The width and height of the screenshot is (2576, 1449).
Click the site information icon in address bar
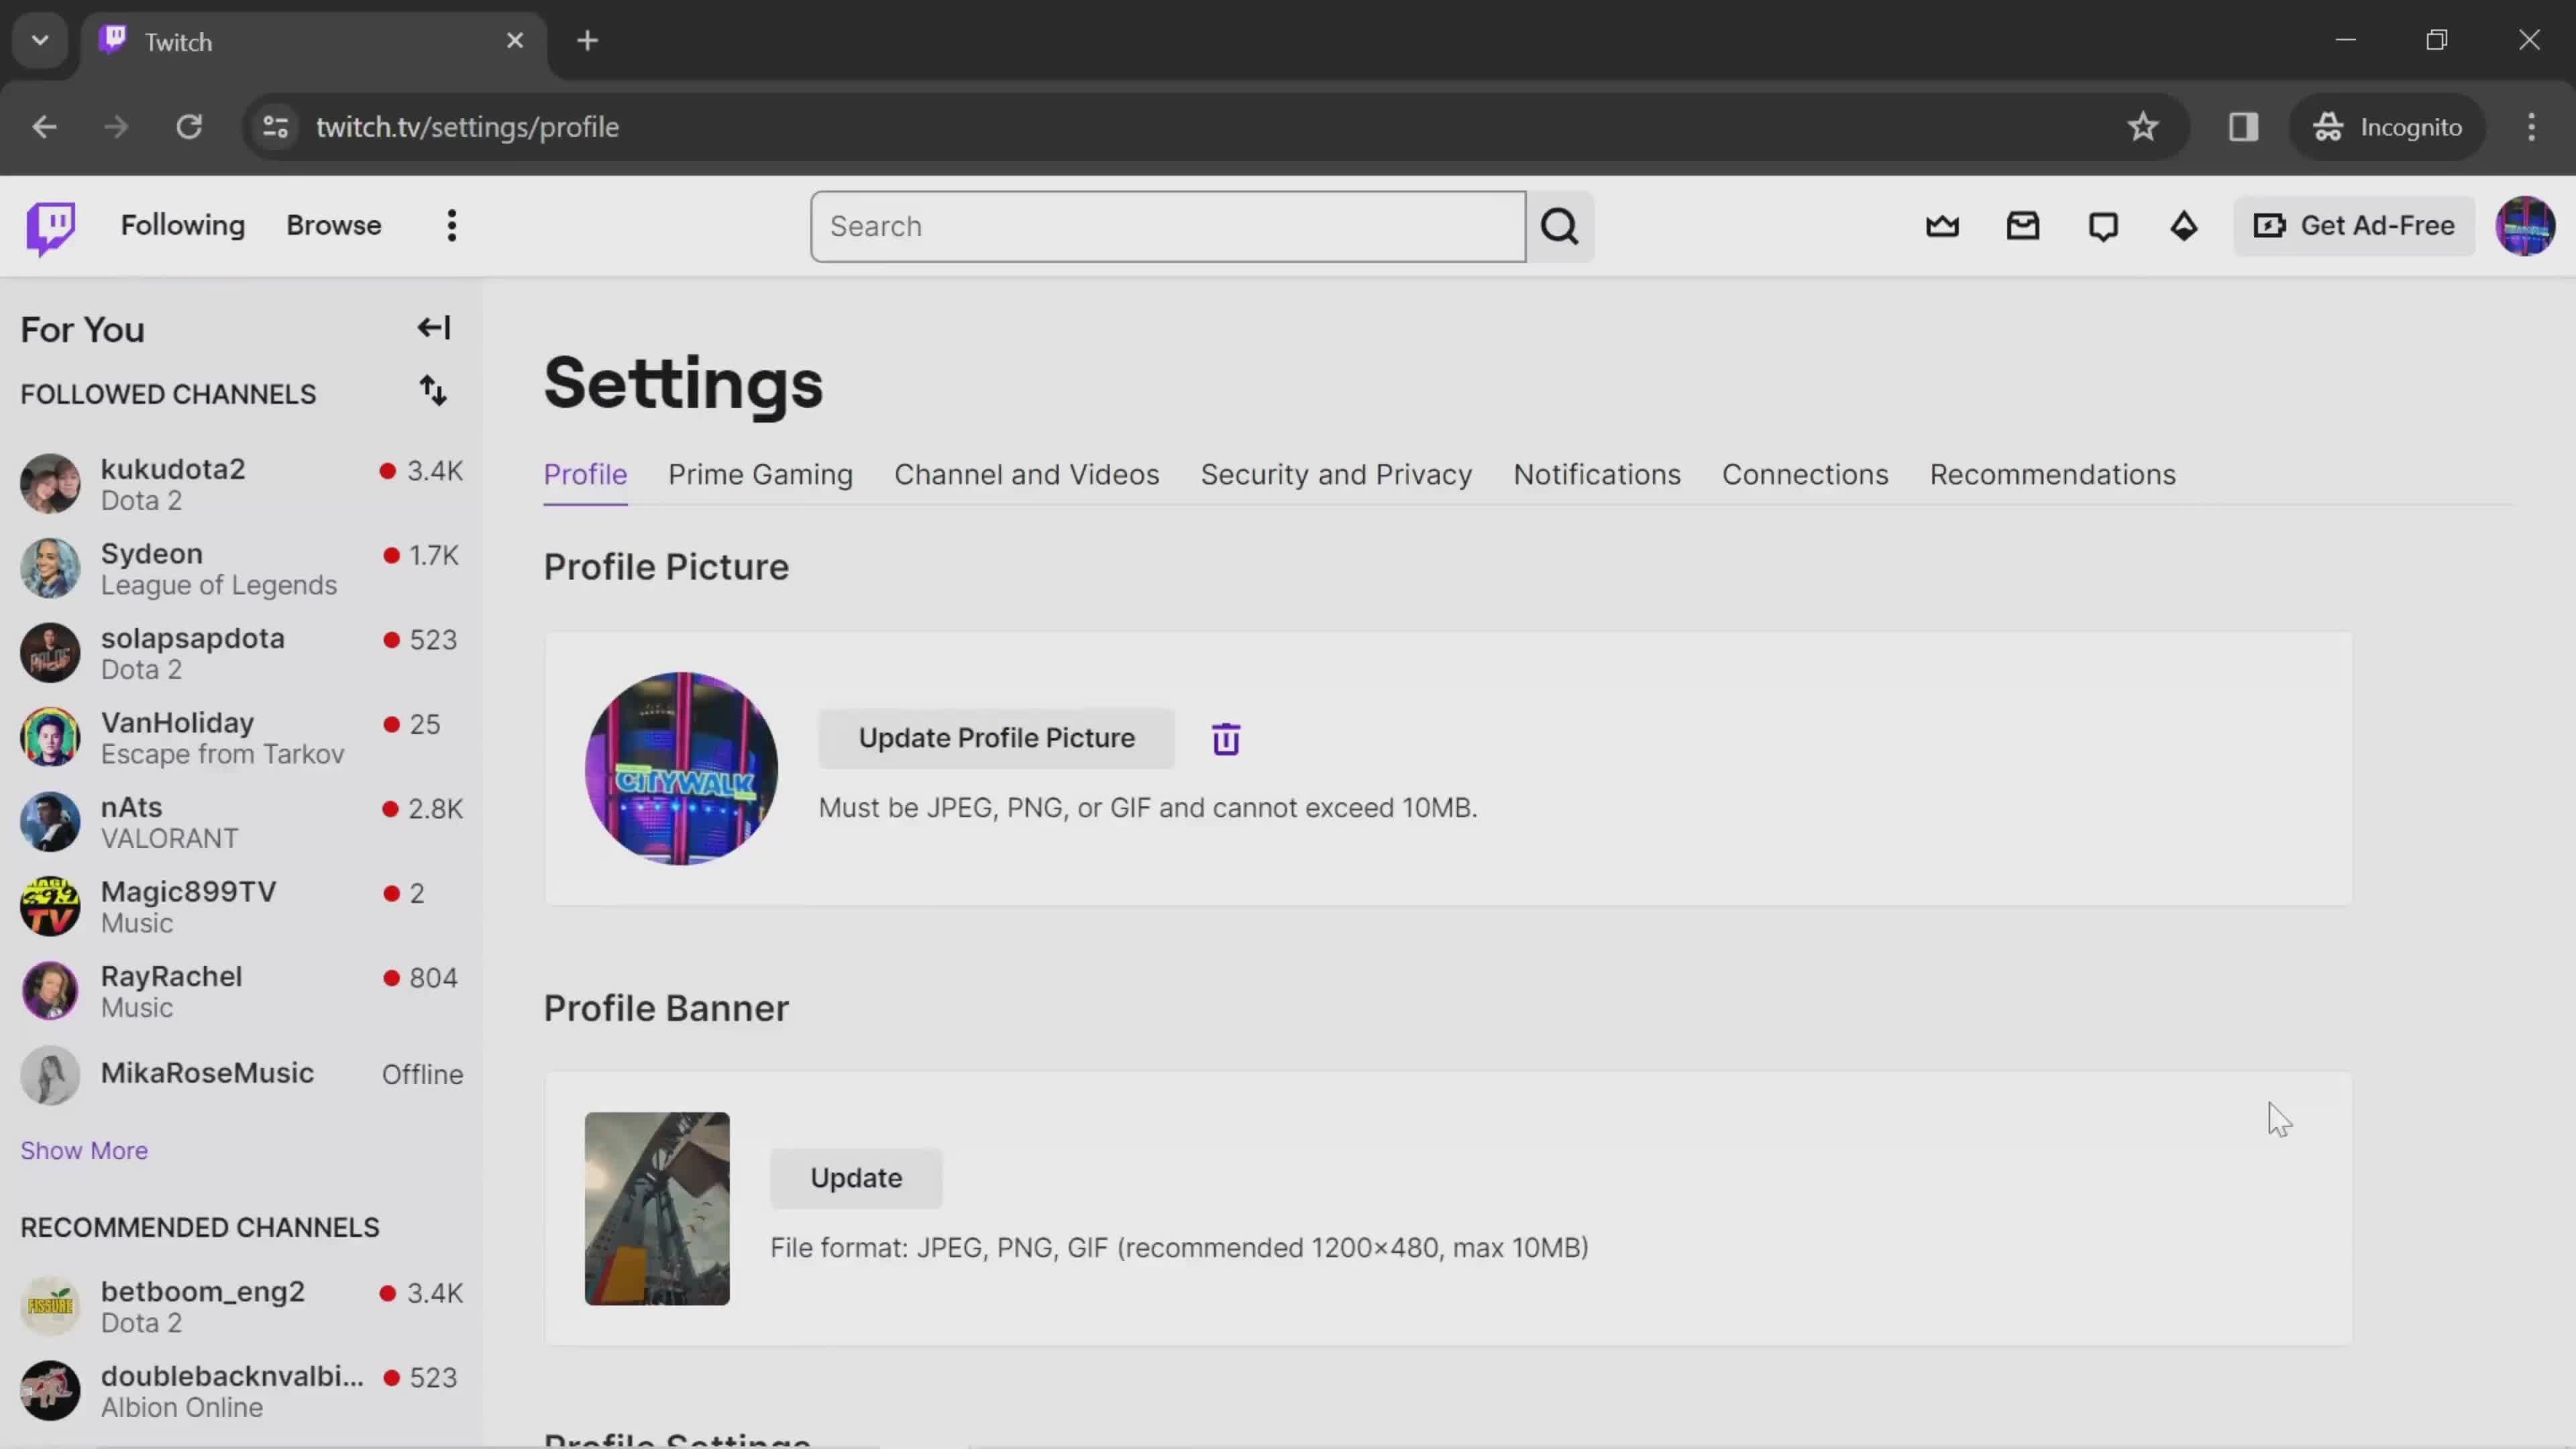point(276,127)
